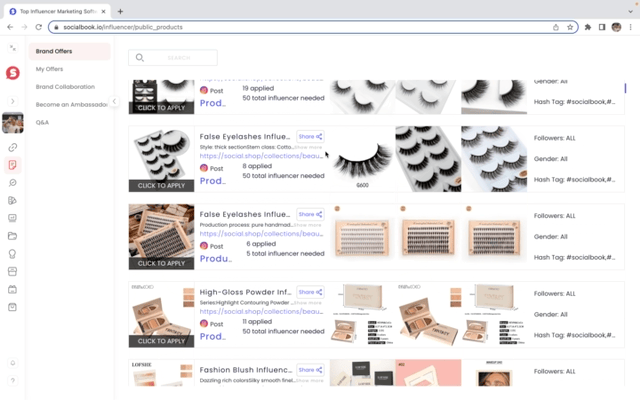640x400 pixels.
Task: Expand the left sidebar with the chevron arrow
Action: pyautogui.click(x=13, y=101)
